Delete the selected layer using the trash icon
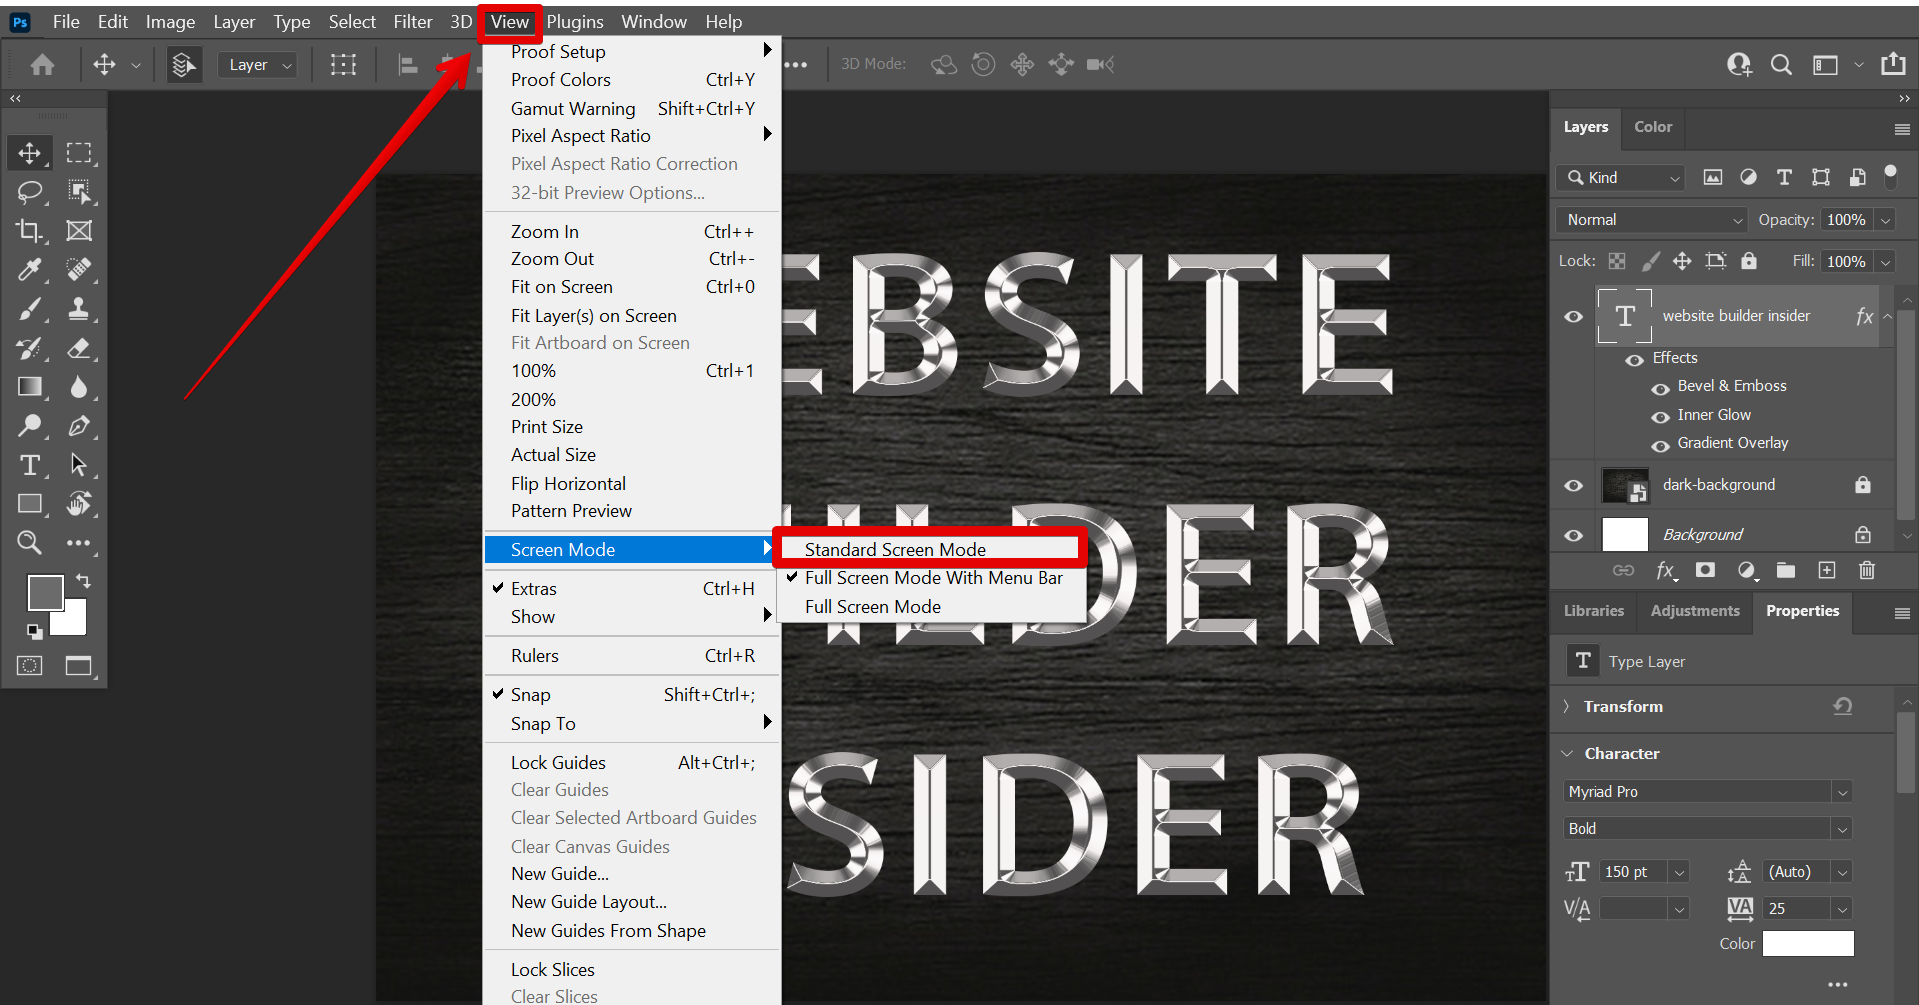The image size is (1919, 1005). [1866, 570]
